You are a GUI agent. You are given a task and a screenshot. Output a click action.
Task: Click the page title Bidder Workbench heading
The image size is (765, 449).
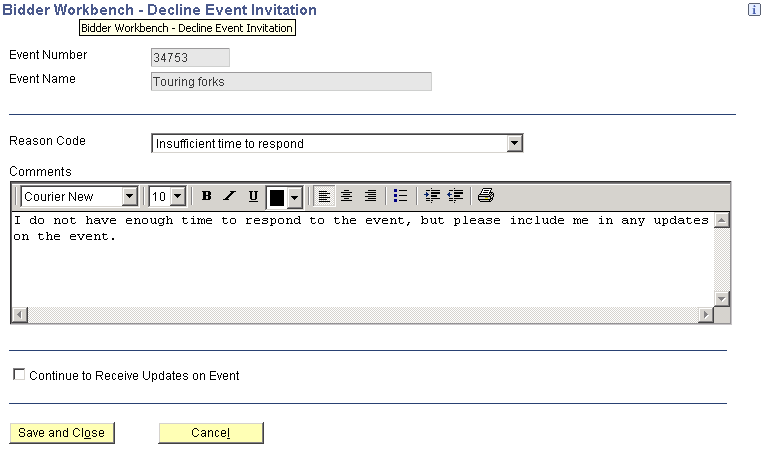[x=160, y=10]
